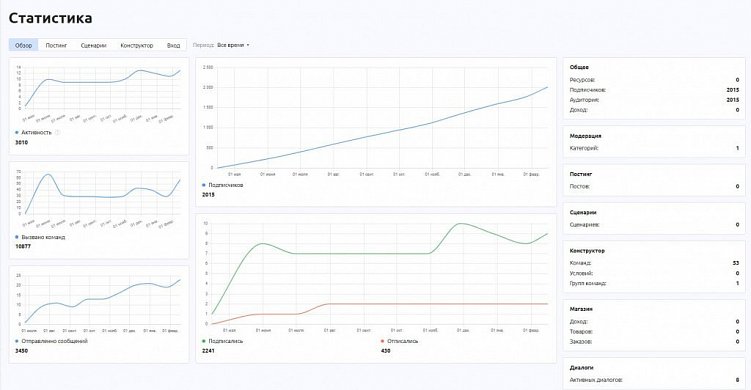751x390 pixels.
Task: Go to the Конструктор tab
Action: tap(137, 45)
